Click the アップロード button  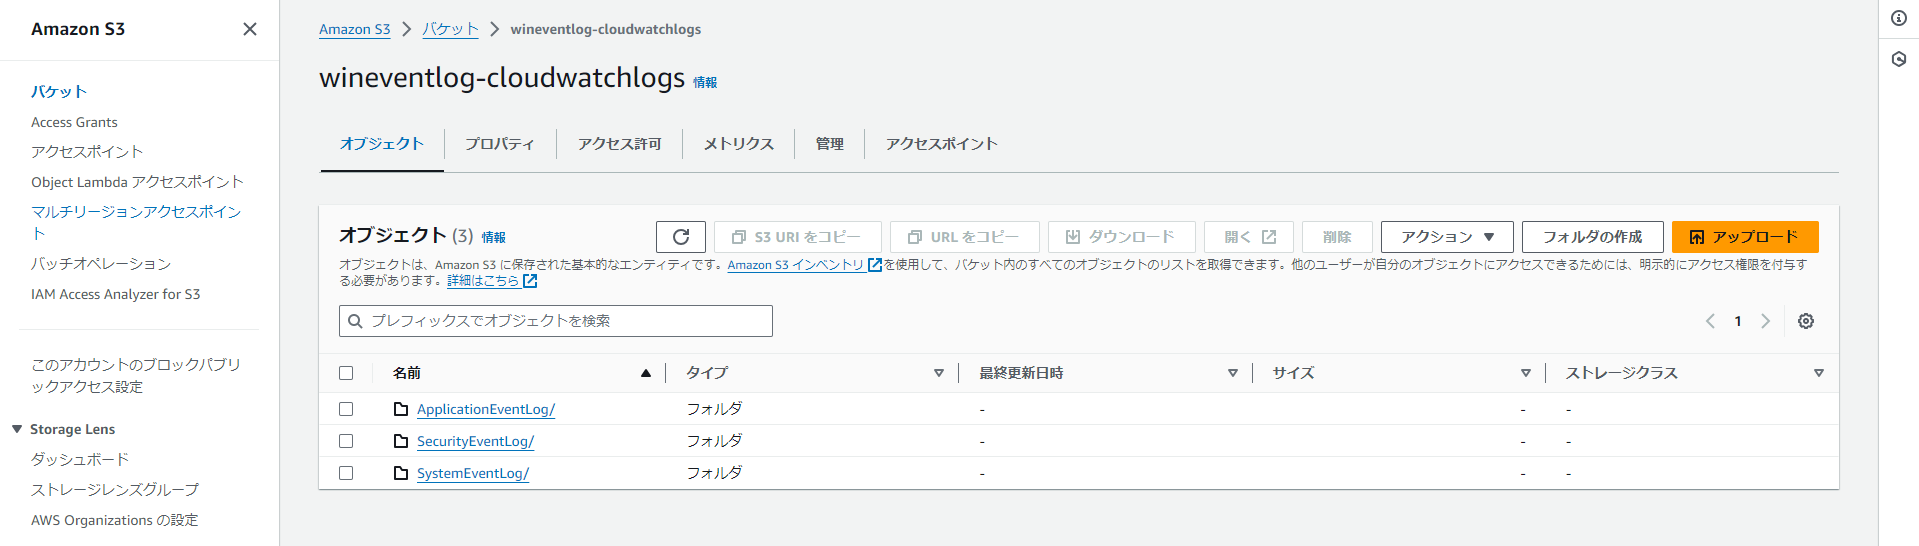tap(1745, 237)
